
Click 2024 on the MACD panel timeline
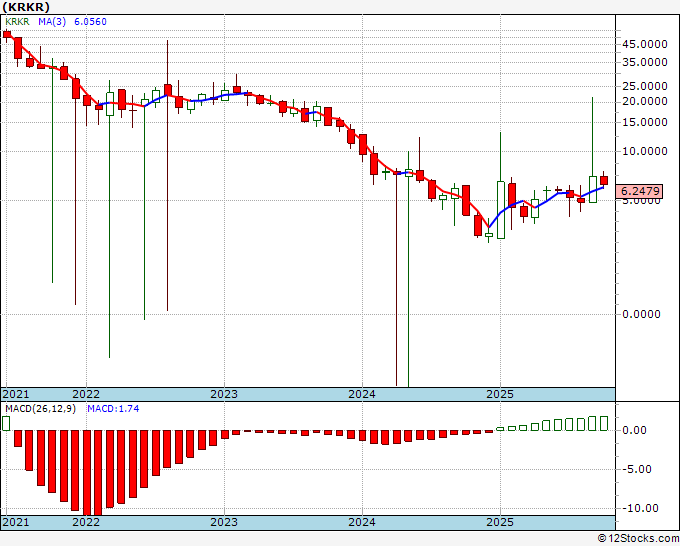click(362, 522)
